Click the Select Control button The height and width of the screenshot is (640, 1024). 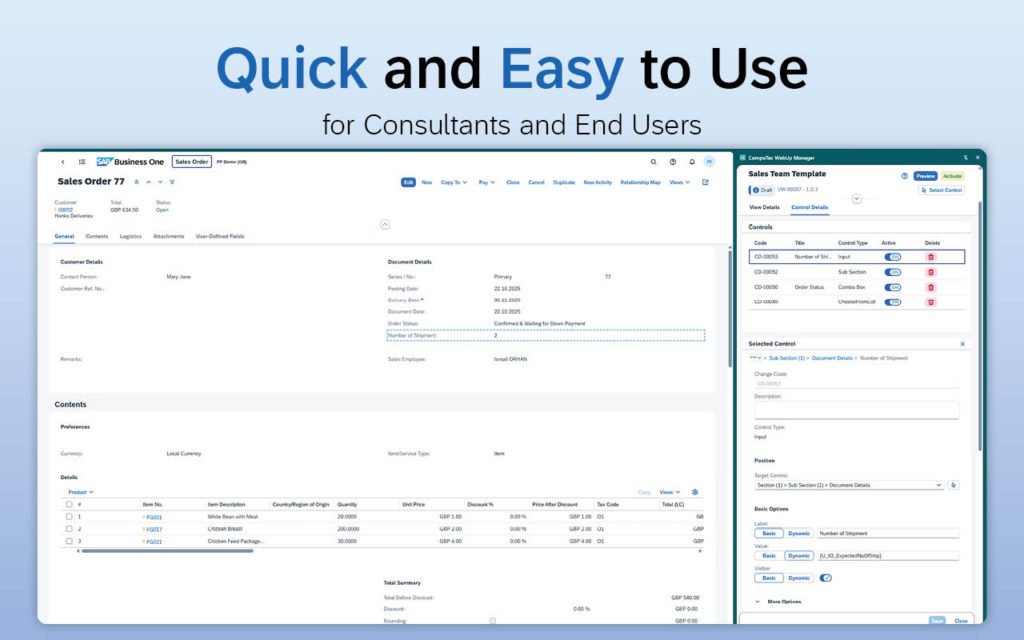point(941,190)
